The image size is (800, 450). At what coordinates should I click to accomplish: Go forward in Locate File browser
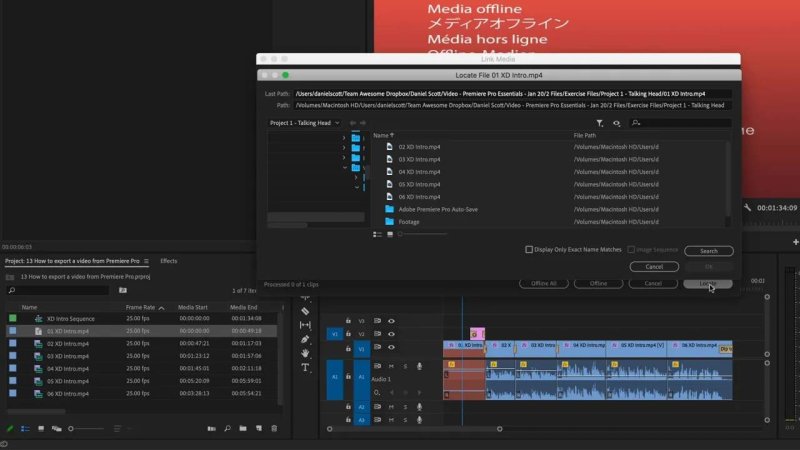point(363,123)
